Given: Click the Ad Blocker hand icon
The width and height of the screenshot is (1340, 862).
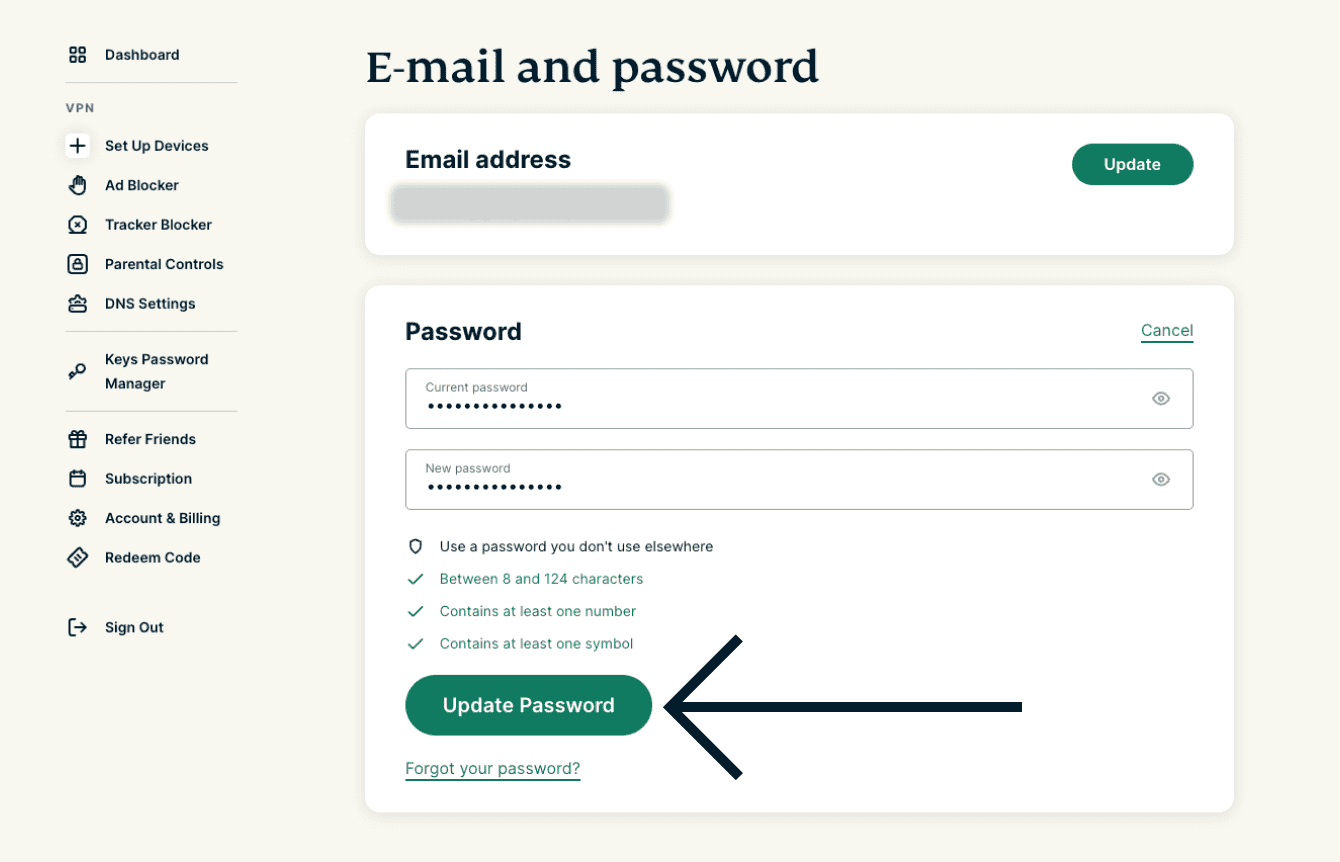Looking at the screenshot, I should pos(77,185).
